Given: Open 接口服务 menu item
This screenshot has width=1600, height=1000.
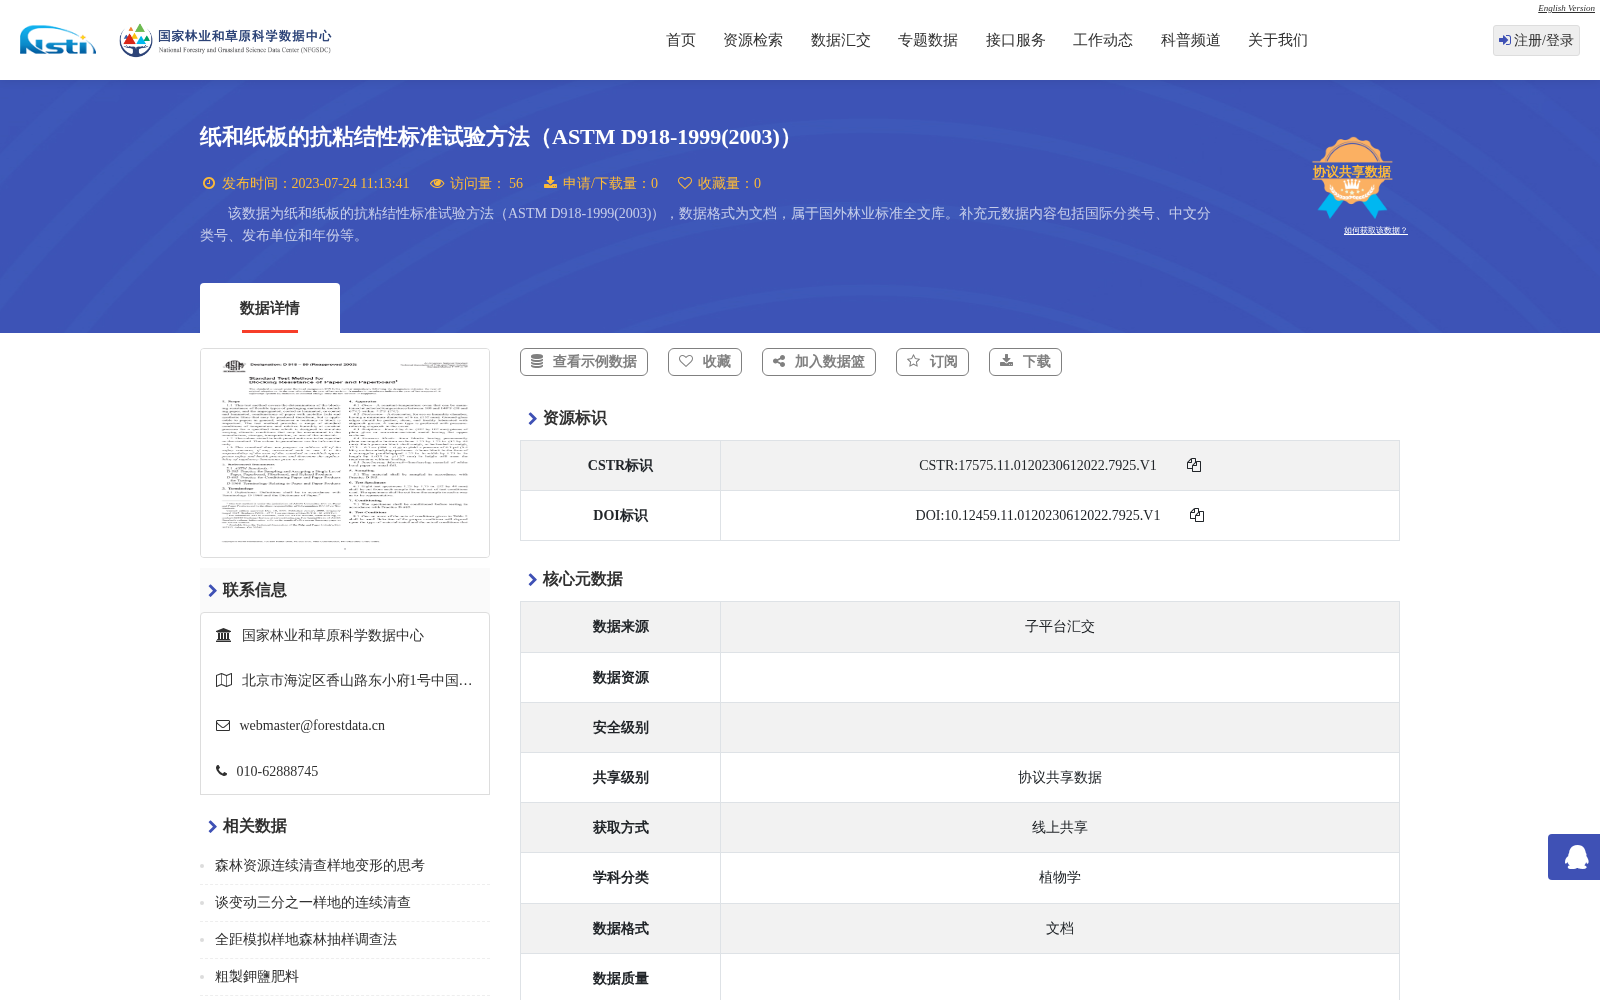Looking at the screenshot, I should click(x=1016, y=40).
